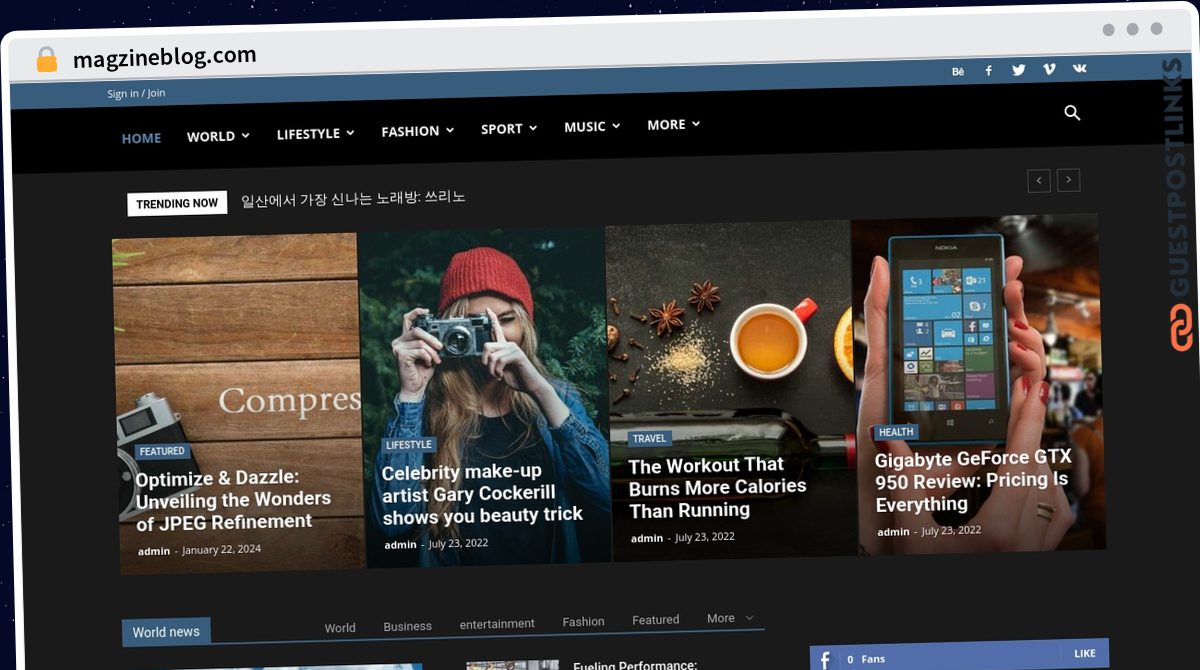Click the search magnifier icon
The height and width of the screenshot is (670, 1200).
(x=1072, y=113)
